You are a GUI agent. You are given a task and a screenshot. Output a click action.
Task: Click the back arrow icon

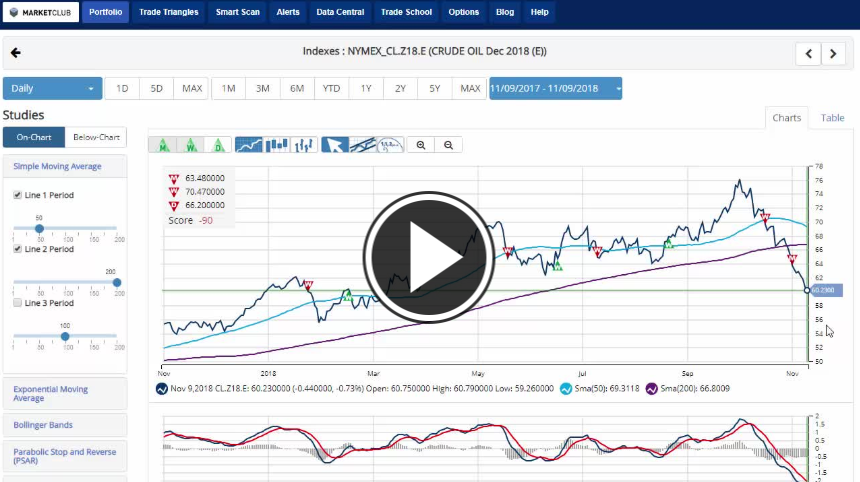[x=15, y=53]
